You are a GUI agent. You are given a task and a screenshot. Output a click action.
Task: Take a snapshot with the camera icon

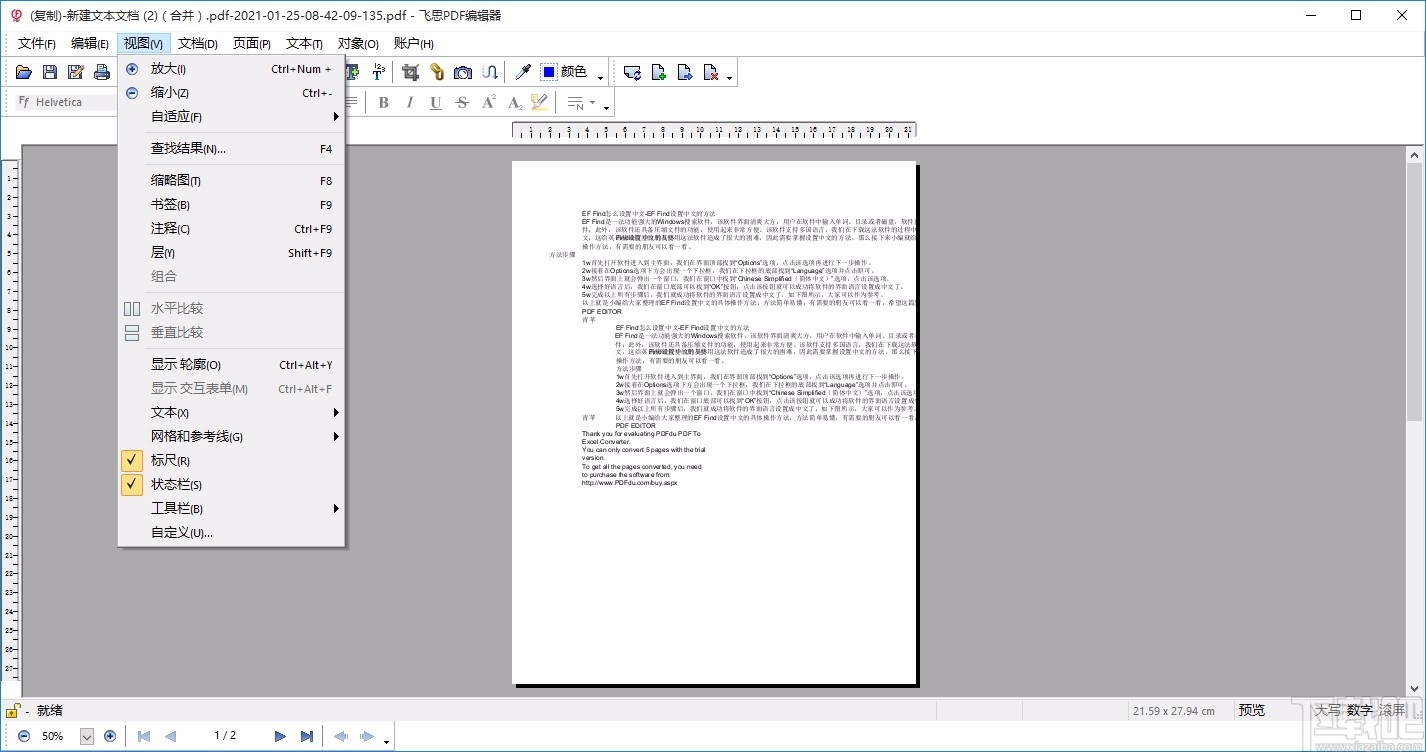(x=463, y=72)
